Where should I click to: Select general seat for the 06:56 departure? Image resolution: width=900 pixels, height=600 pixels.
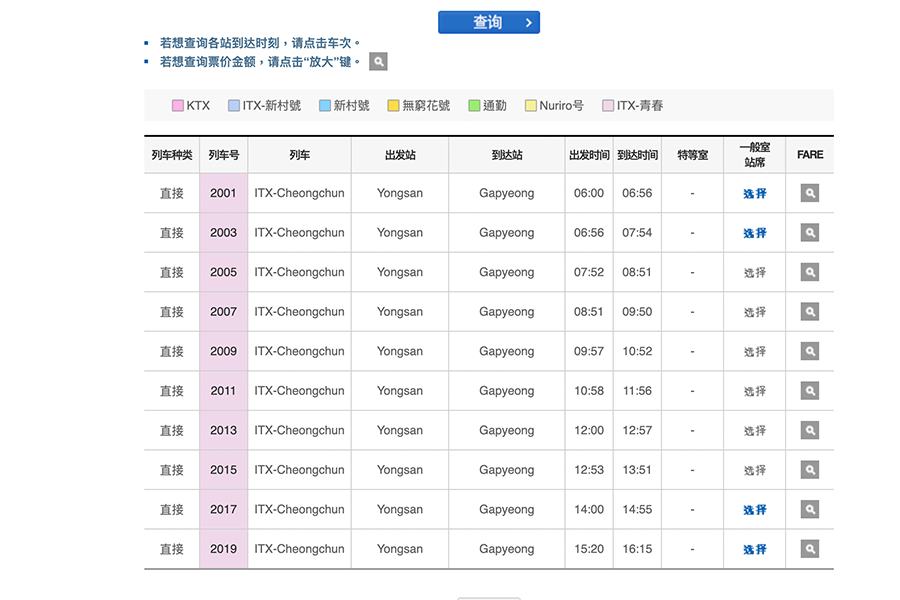click(x=754, y=233)
